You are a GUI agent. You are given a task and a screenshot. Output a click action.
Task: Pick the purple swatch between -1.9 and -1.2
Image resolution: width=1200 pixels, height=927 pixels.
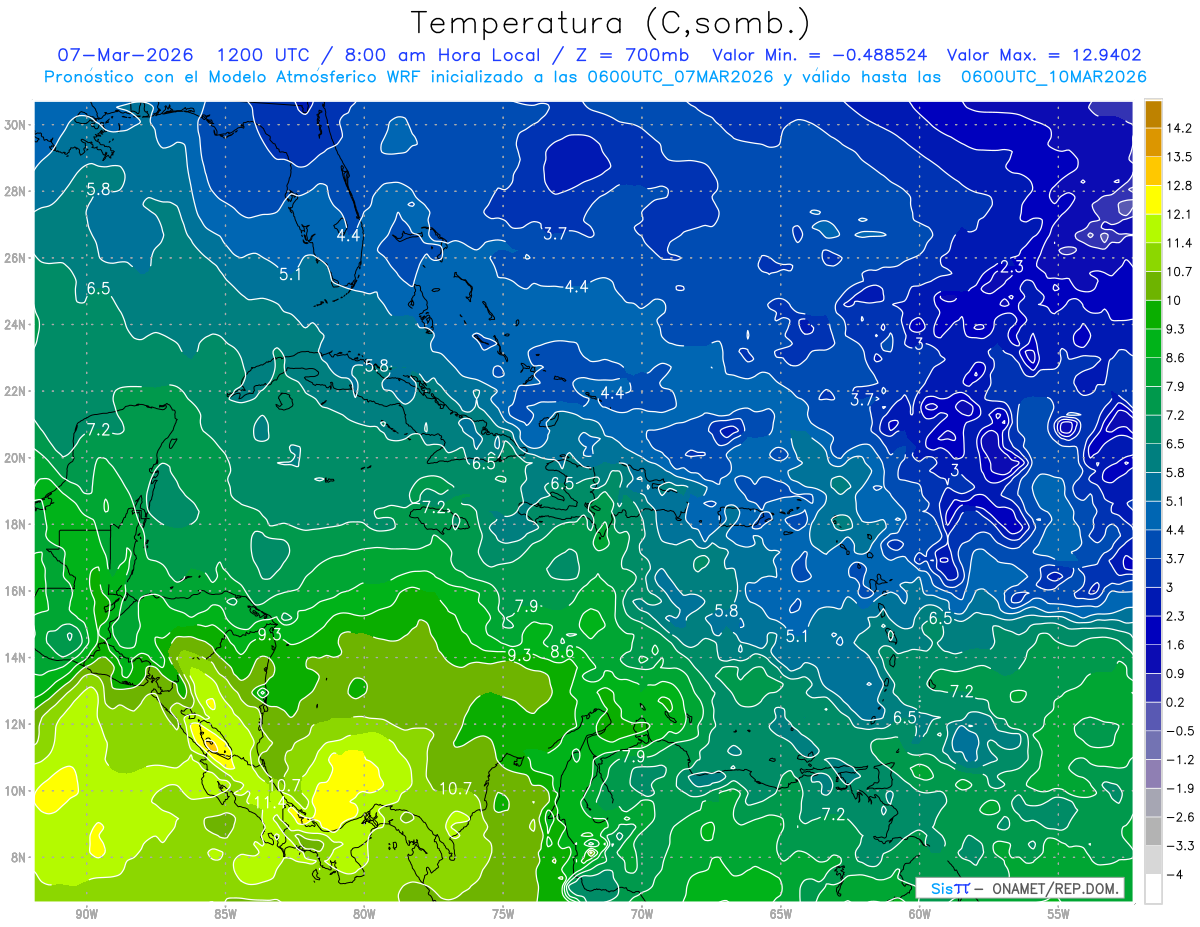coord(1153,773)
